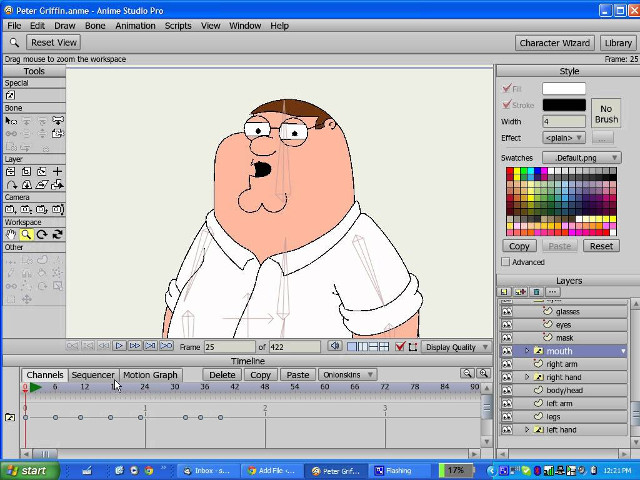
Task: Toggle visibility of the eyes layer
Action: coord(507,325)
